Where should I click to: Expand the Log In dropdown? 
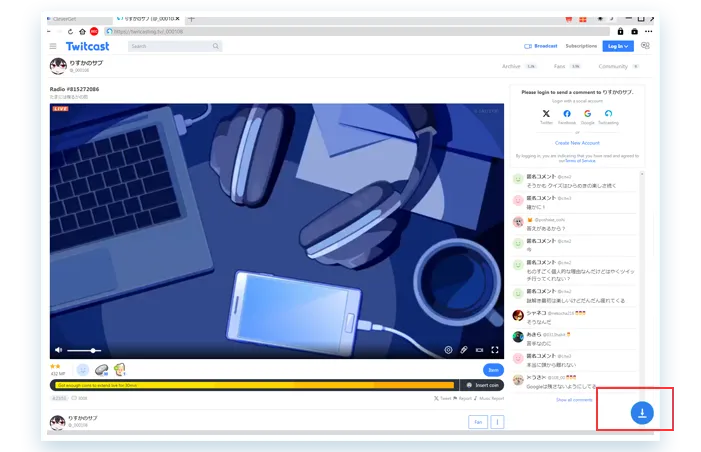click(618, 46)
